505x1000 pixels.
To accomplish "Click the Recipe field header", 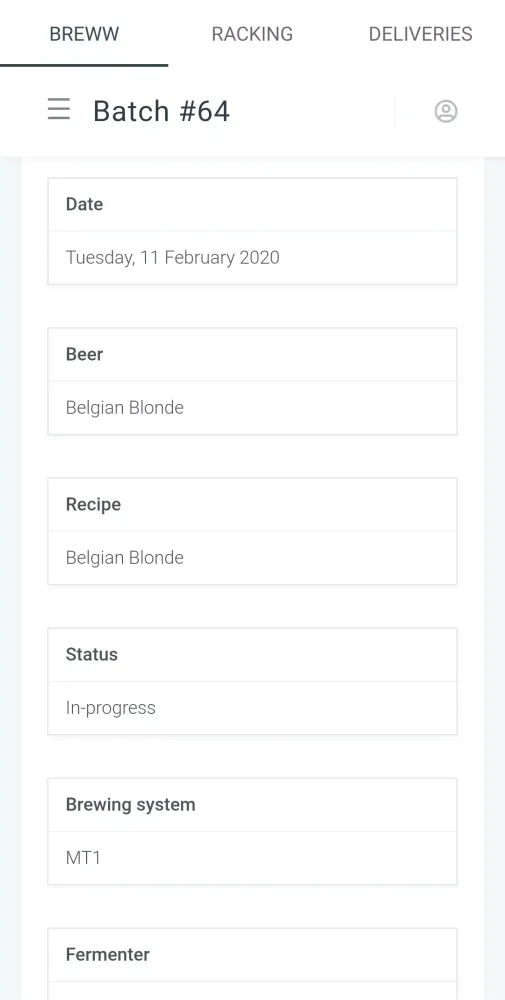I will [252, 504].
